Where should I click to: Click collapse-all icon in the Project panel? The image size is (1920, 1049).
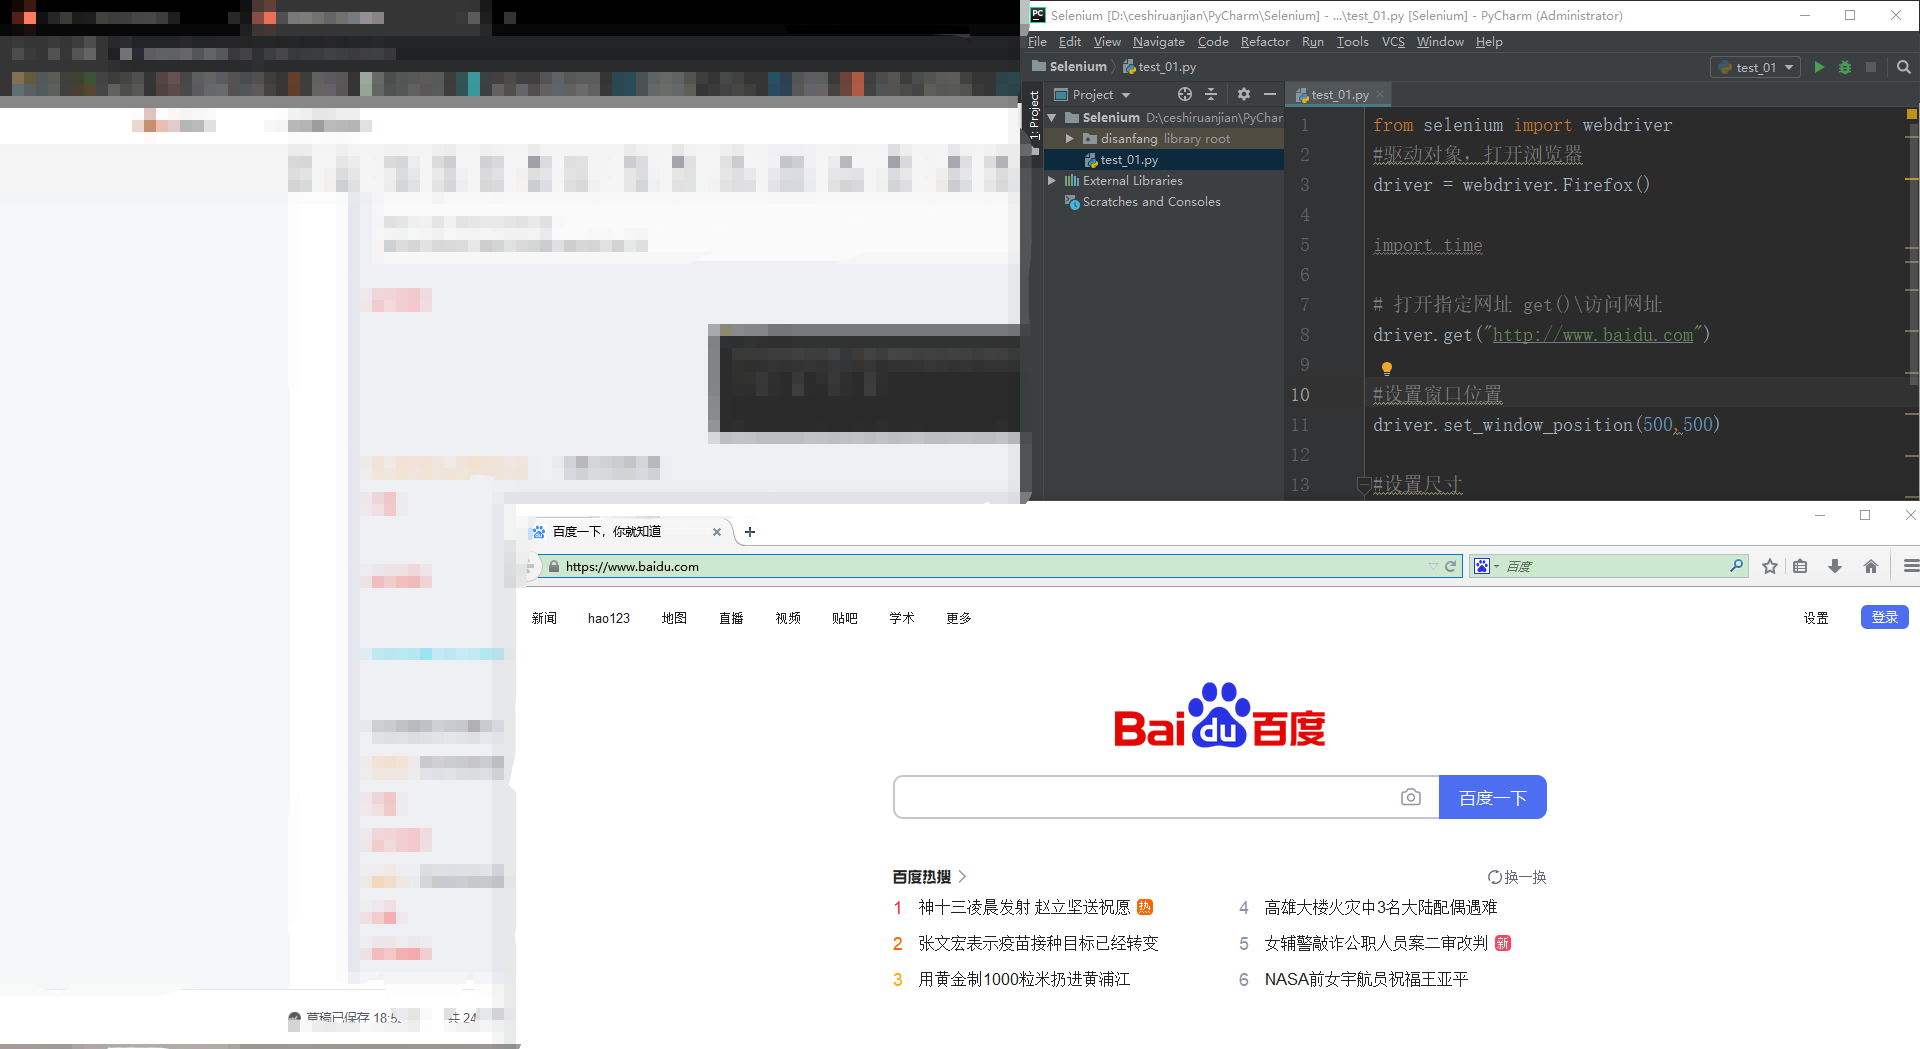pos(1211,94)
